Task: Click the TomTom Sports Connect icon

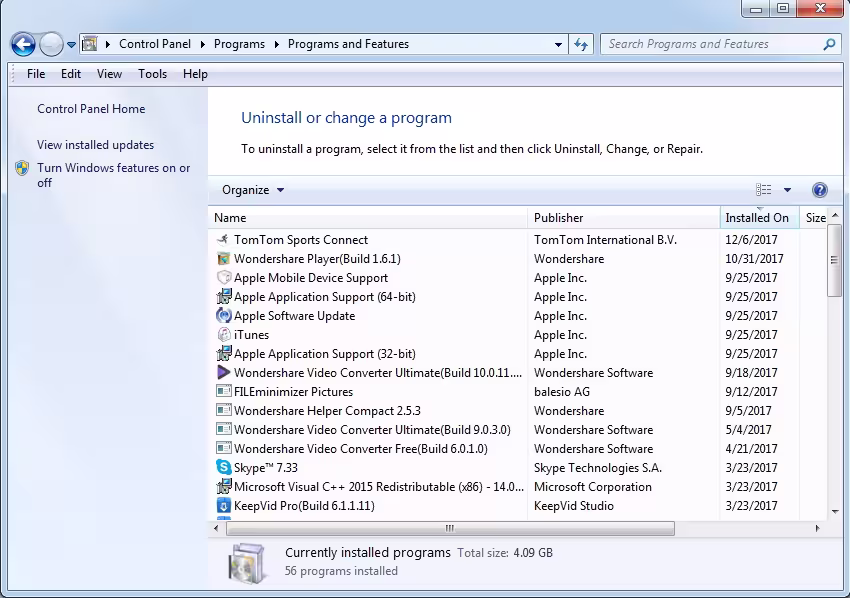Action: (x=223, y=240)
